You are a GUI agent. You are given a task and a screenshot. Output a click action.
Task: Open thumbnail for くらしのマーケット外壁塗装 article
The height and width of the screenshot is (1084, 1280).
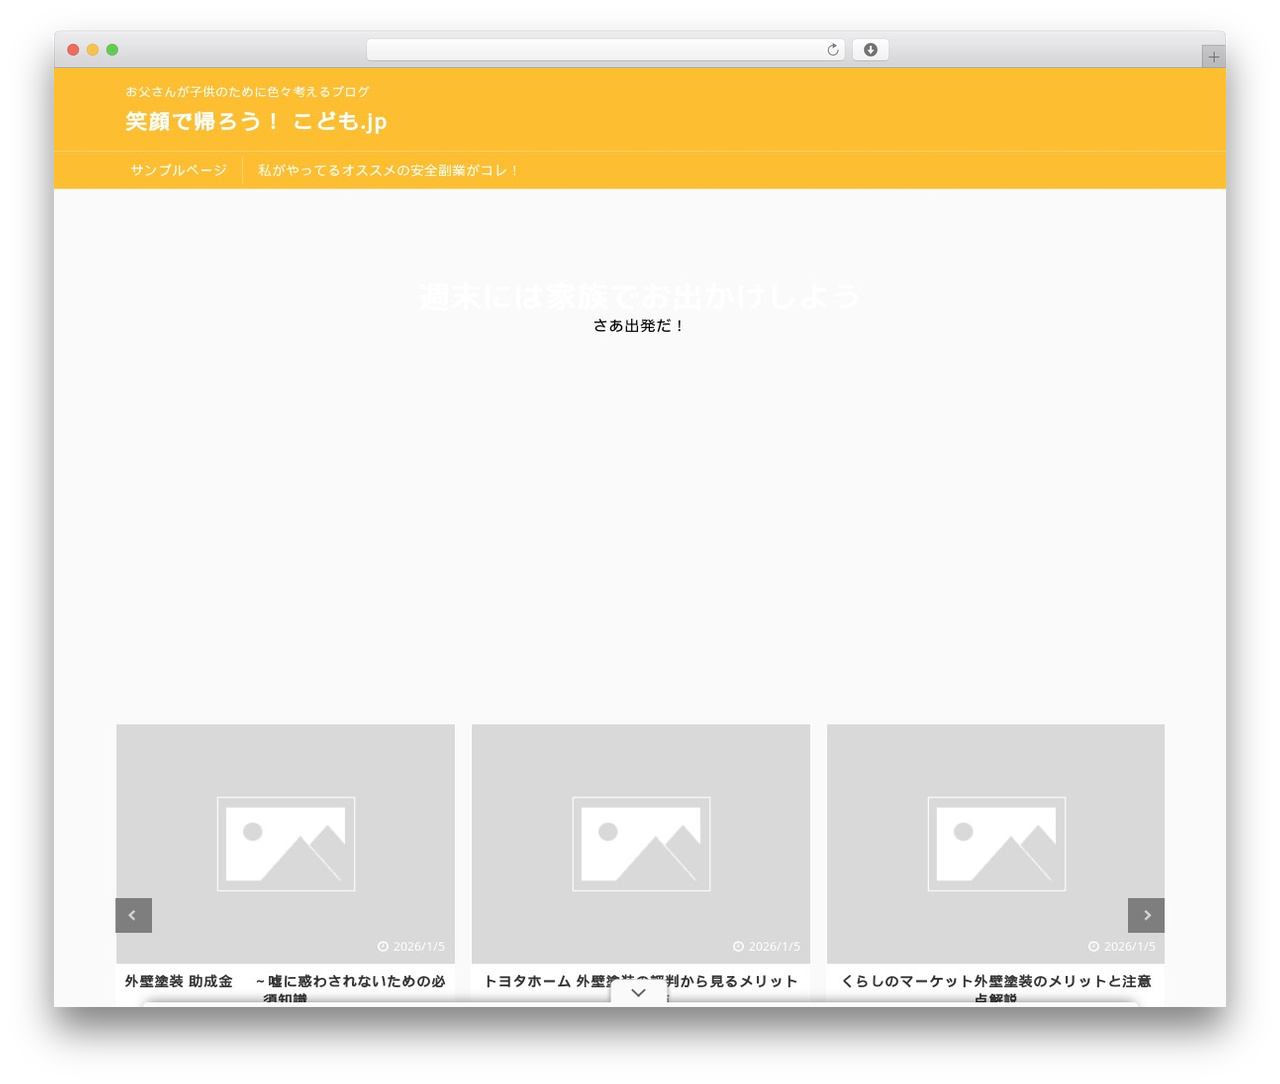995,844
